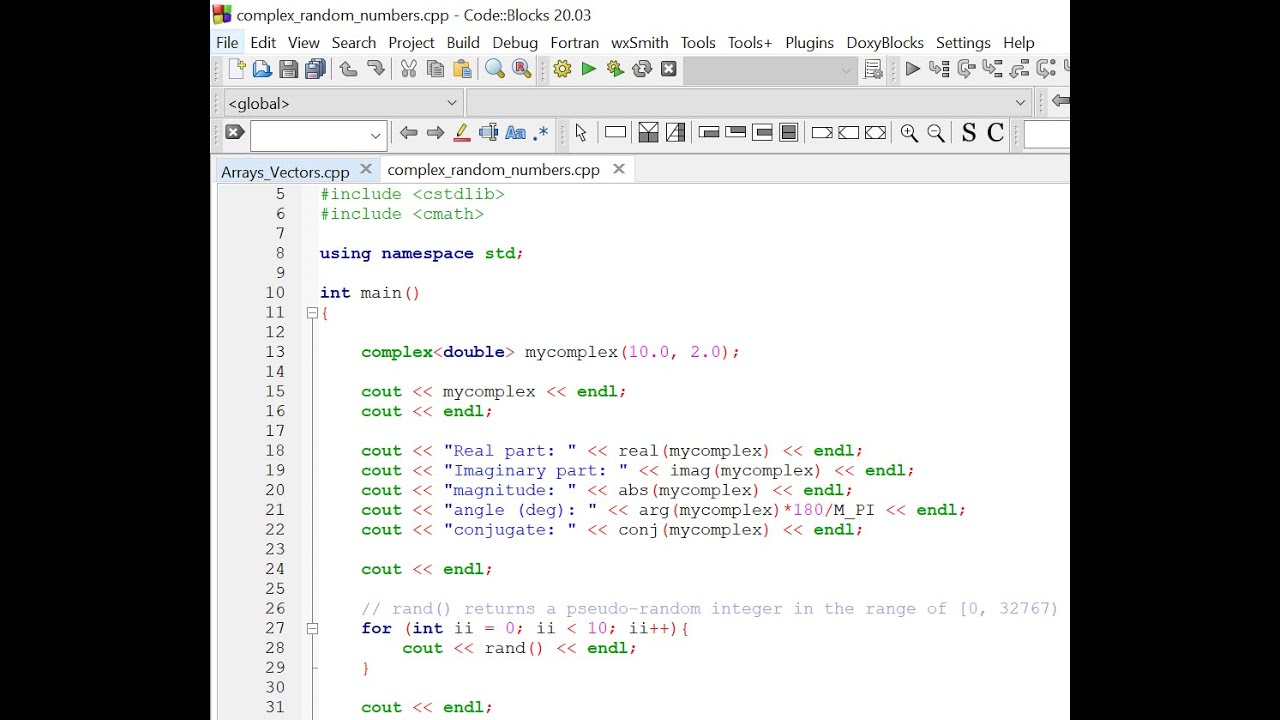Expand the <global> scope dropdown
The width and height of the screenshot is (1280, 720).
[452, 103]
